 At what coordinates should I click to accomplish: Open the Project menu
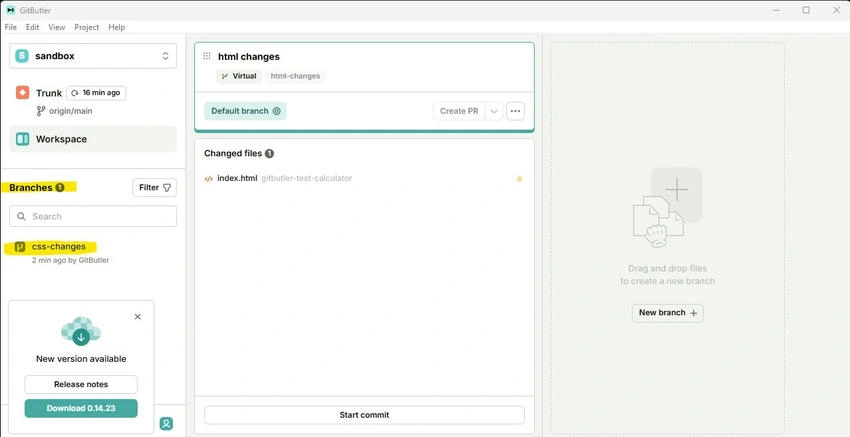(x=87, y=27)
